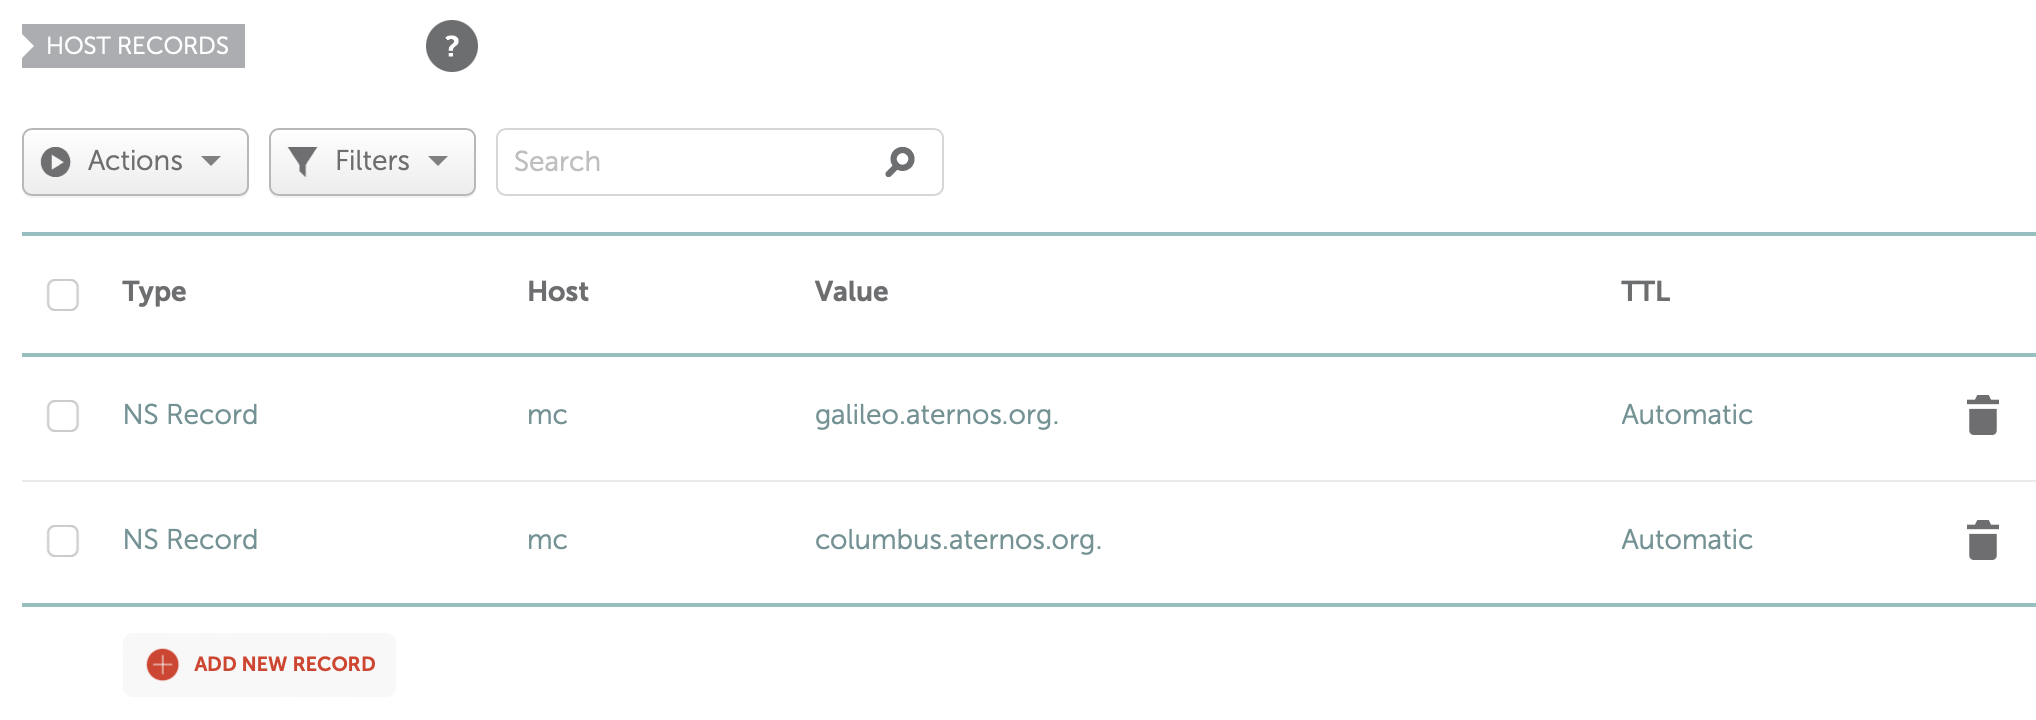Check the columbus NS record checkbox
Image resolution: width=2036 pixels, height=720 pixels.
(x=63, y=541)
